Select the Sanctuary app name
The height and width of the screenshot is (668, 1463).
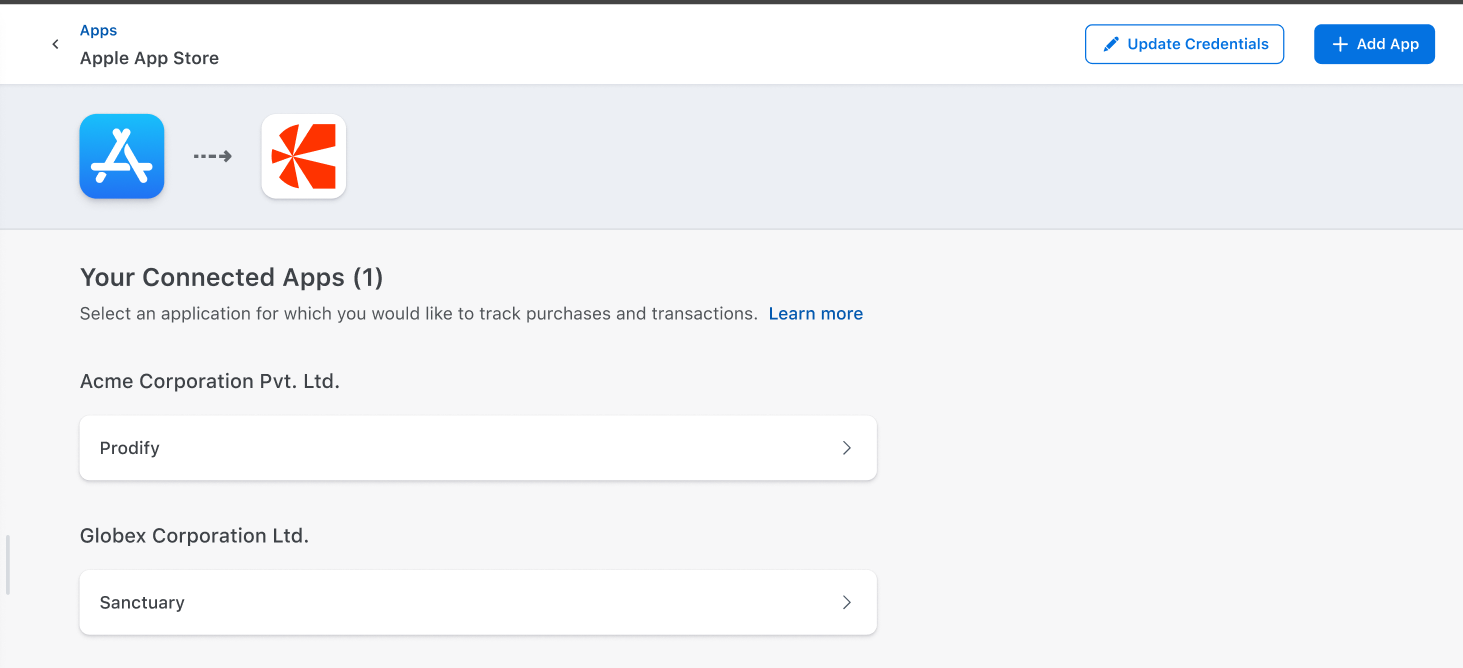(142, 603)
